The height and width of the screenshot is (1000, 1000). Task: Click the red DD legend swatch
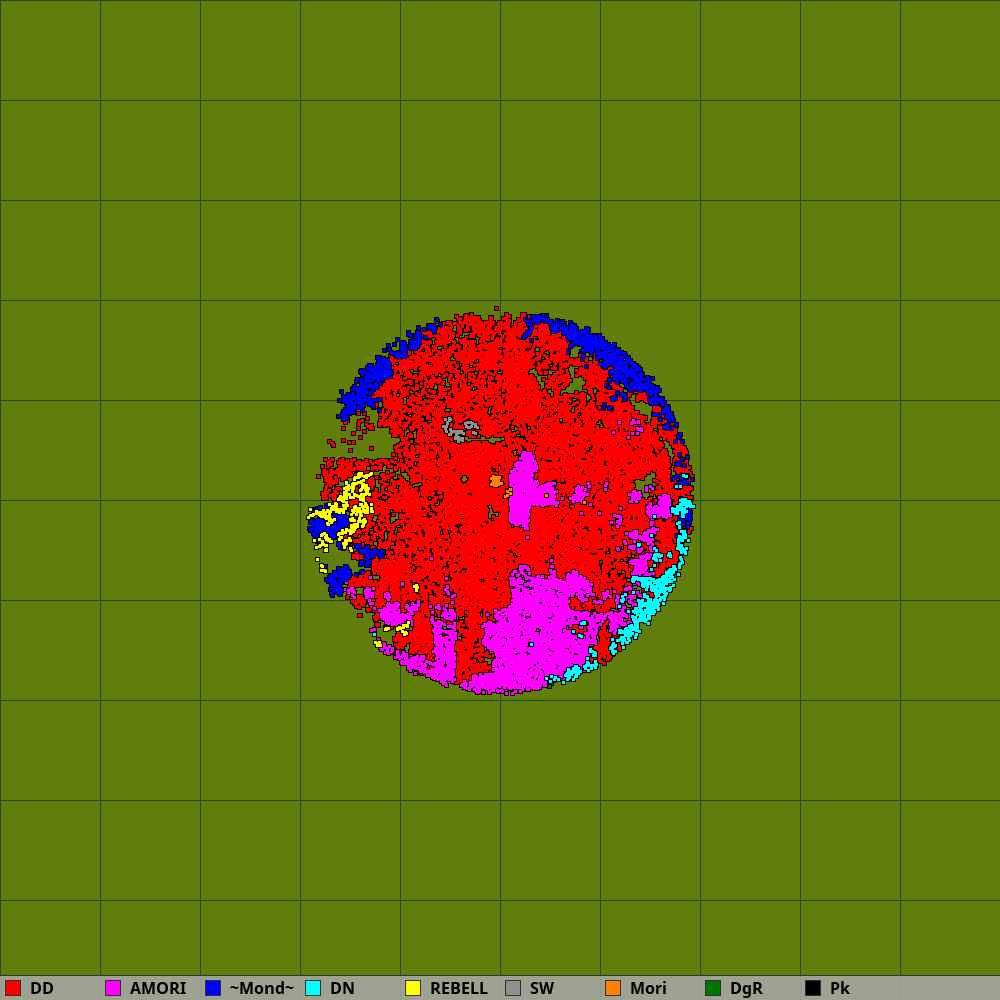click(x=13, y=988)
